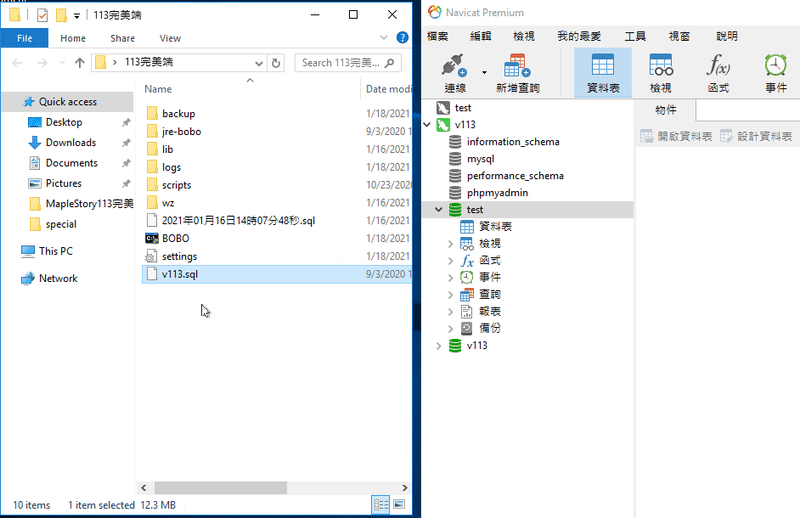Switch to Details view icon in status bar
This screenshot has width=800, height=518.
pos(381,505)
